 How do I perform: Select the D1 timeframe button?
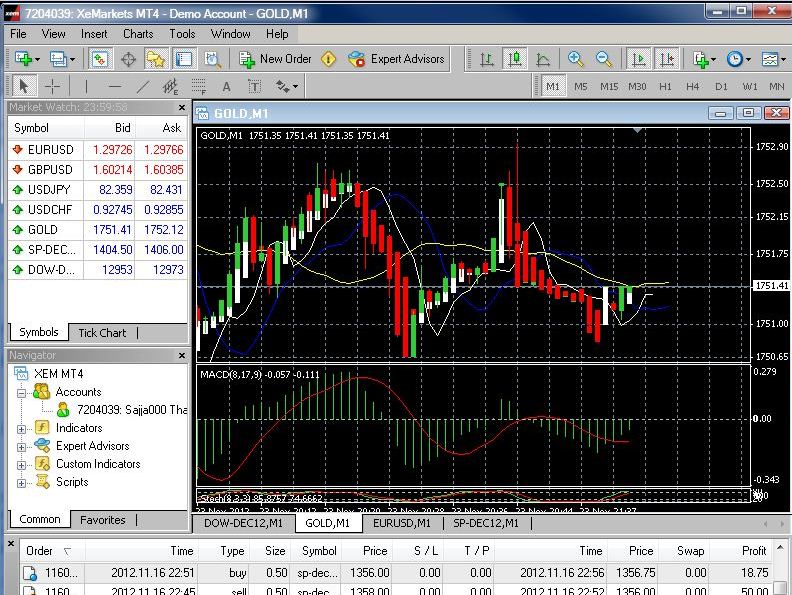721,87
